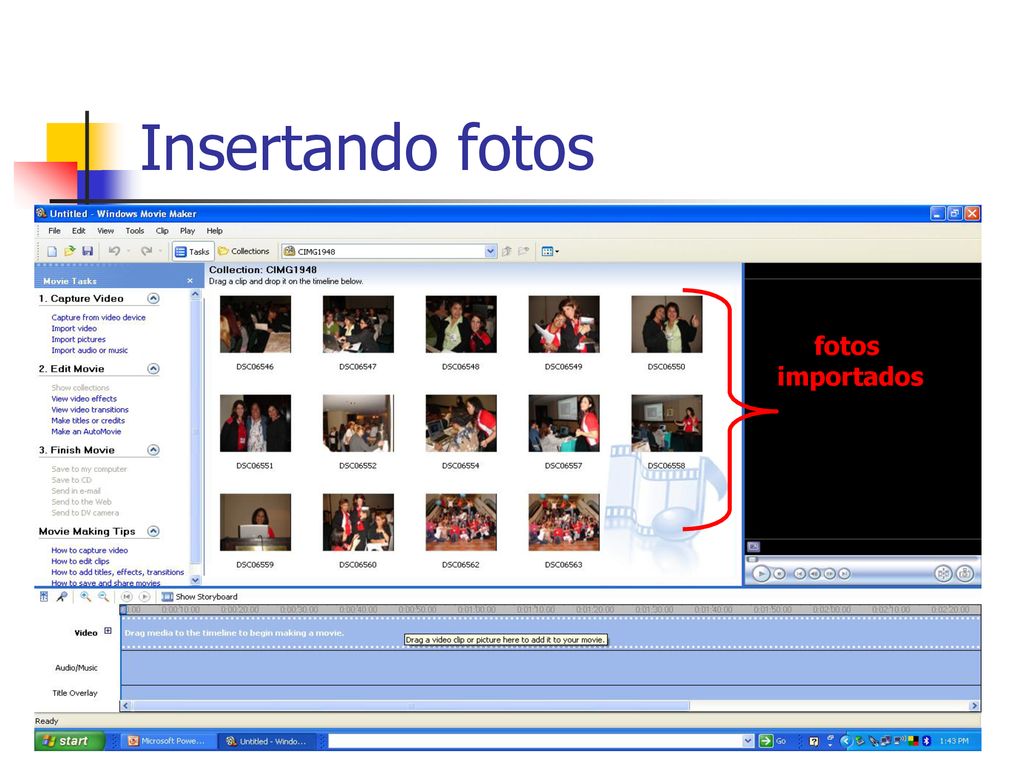The width and height of the screenshot is (1024, 768).
Task: Open the File menu
Action: [54, 231]
